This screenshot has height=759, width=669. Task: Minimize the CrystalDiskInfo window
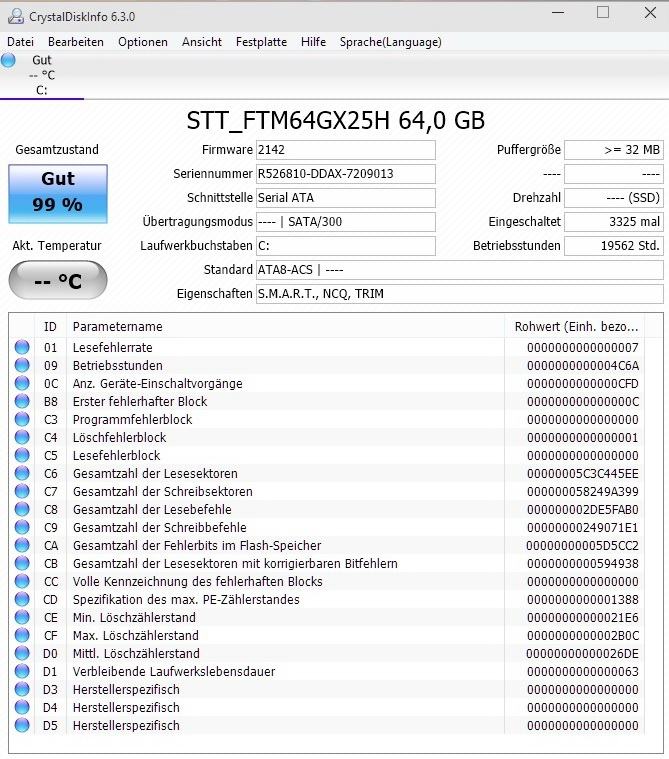(558, 12)
